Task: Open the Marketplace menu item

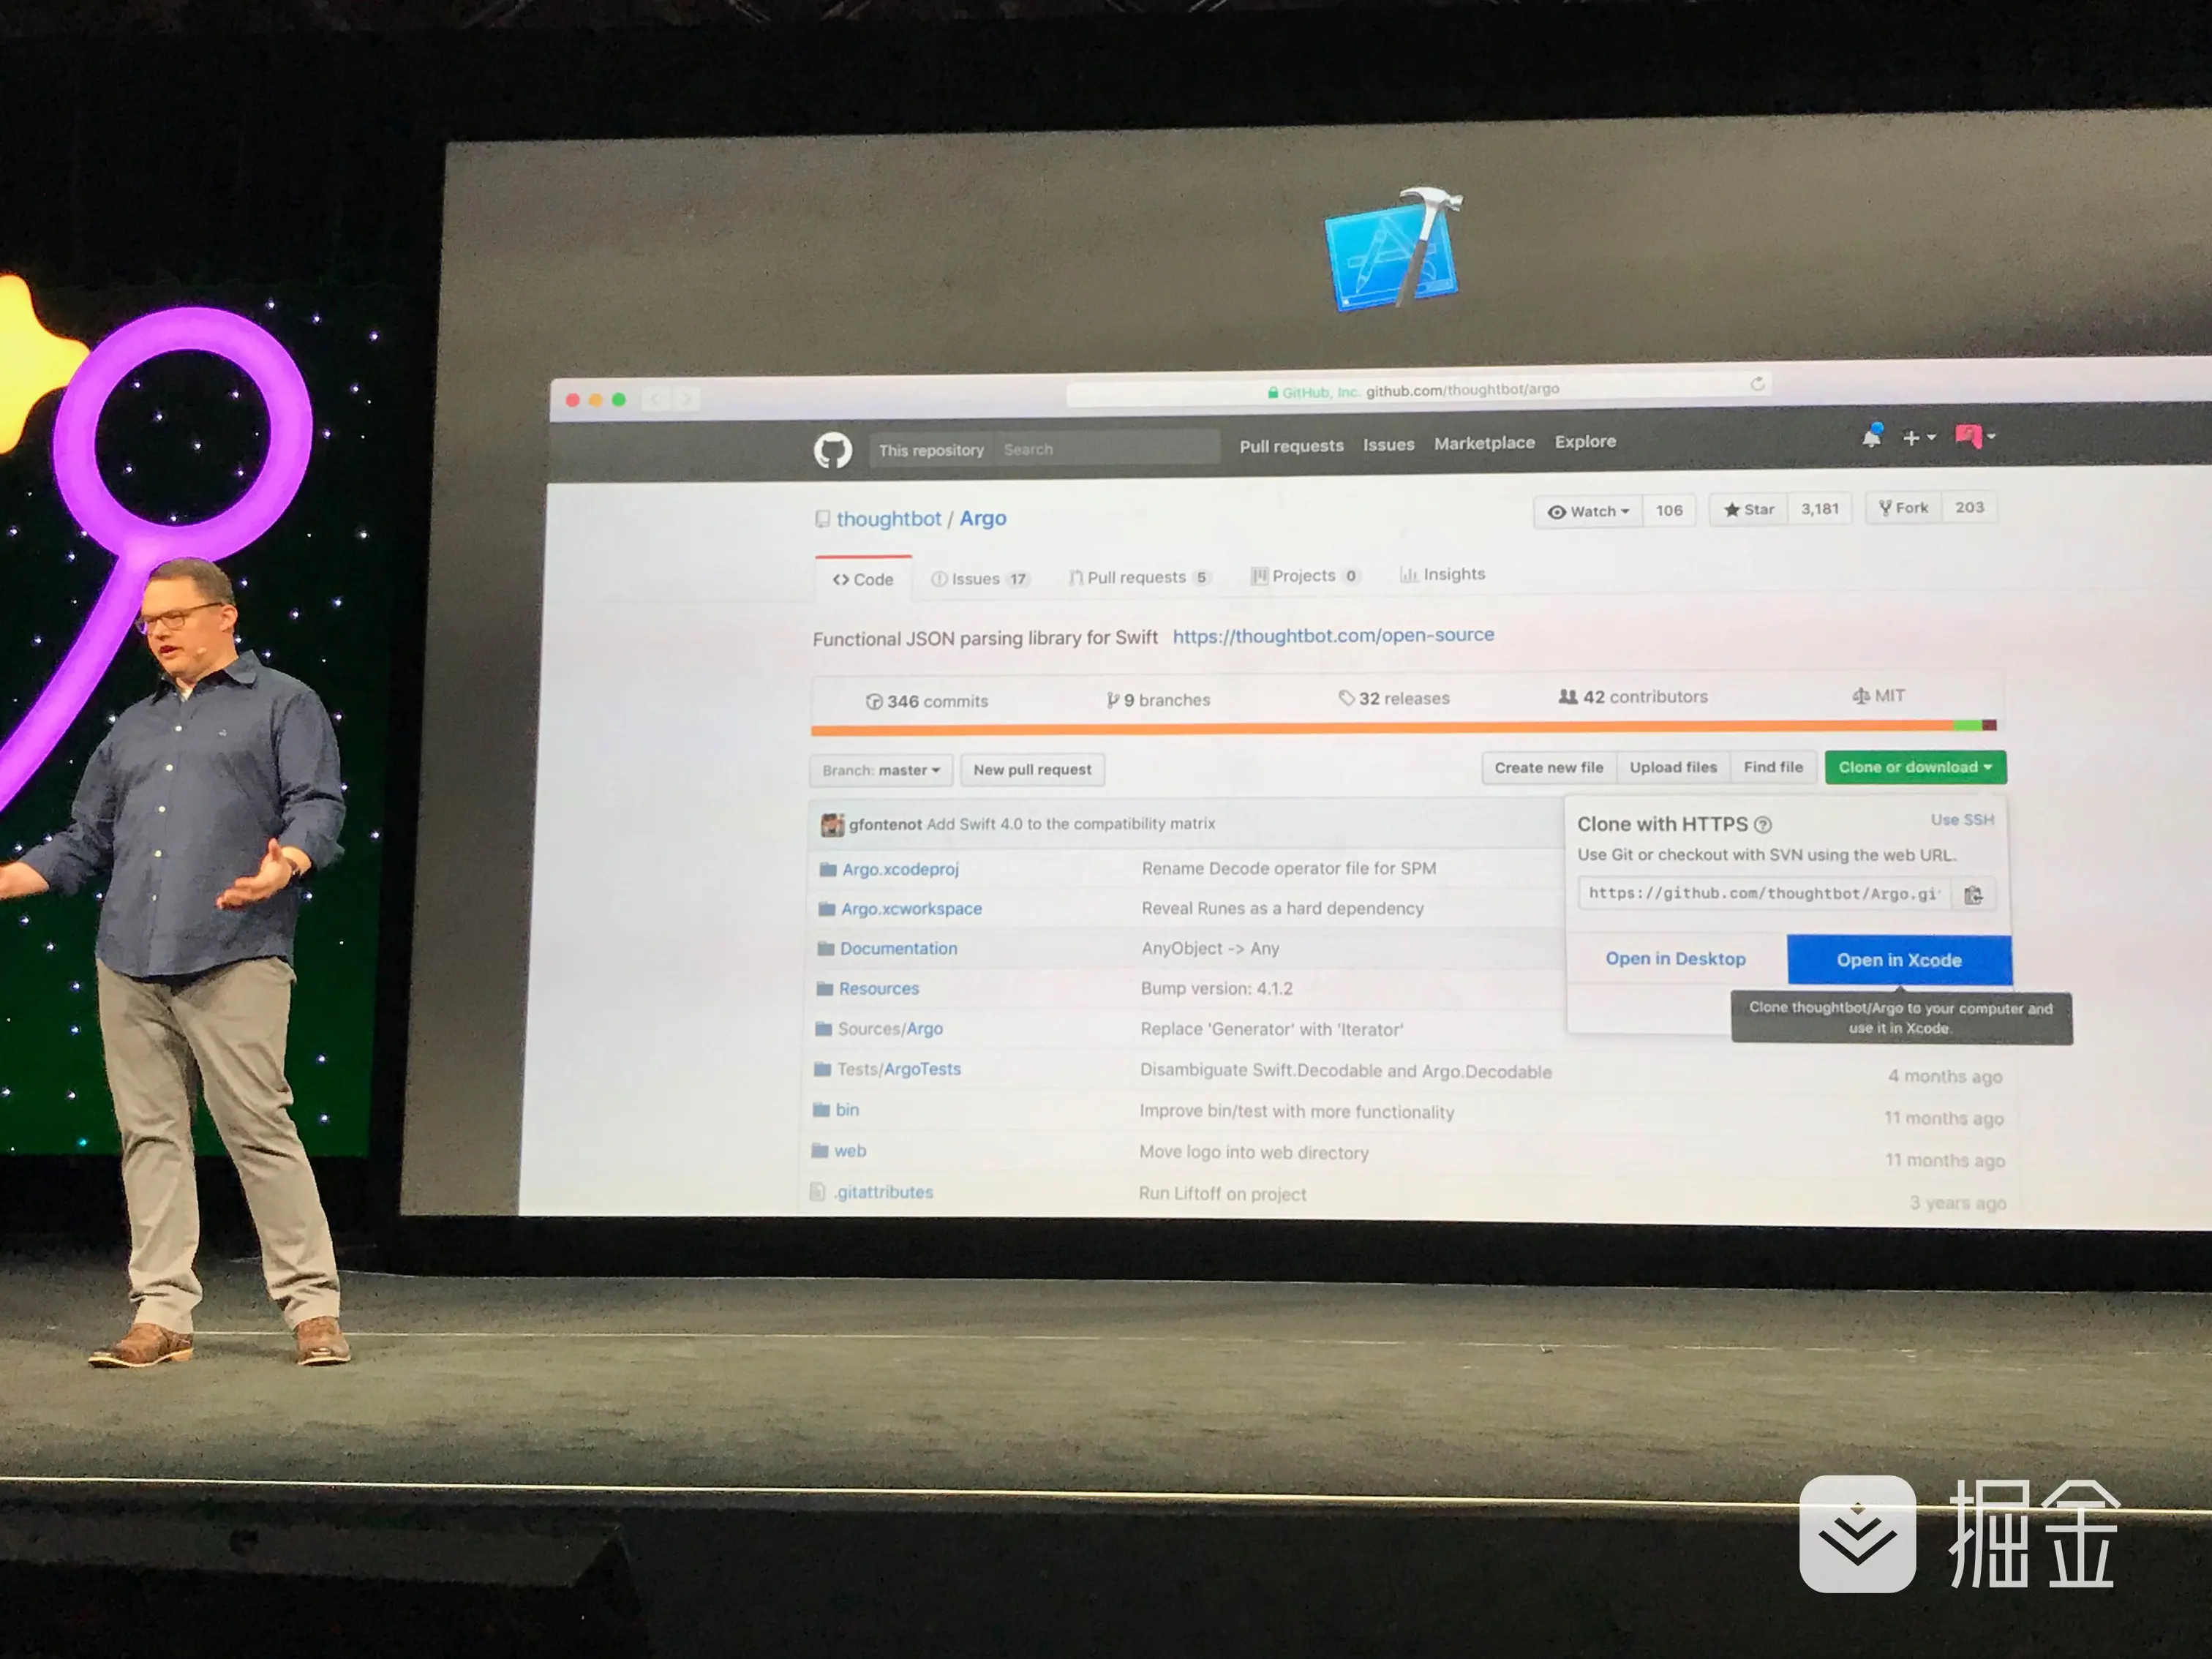Action: pos(1484,443)
